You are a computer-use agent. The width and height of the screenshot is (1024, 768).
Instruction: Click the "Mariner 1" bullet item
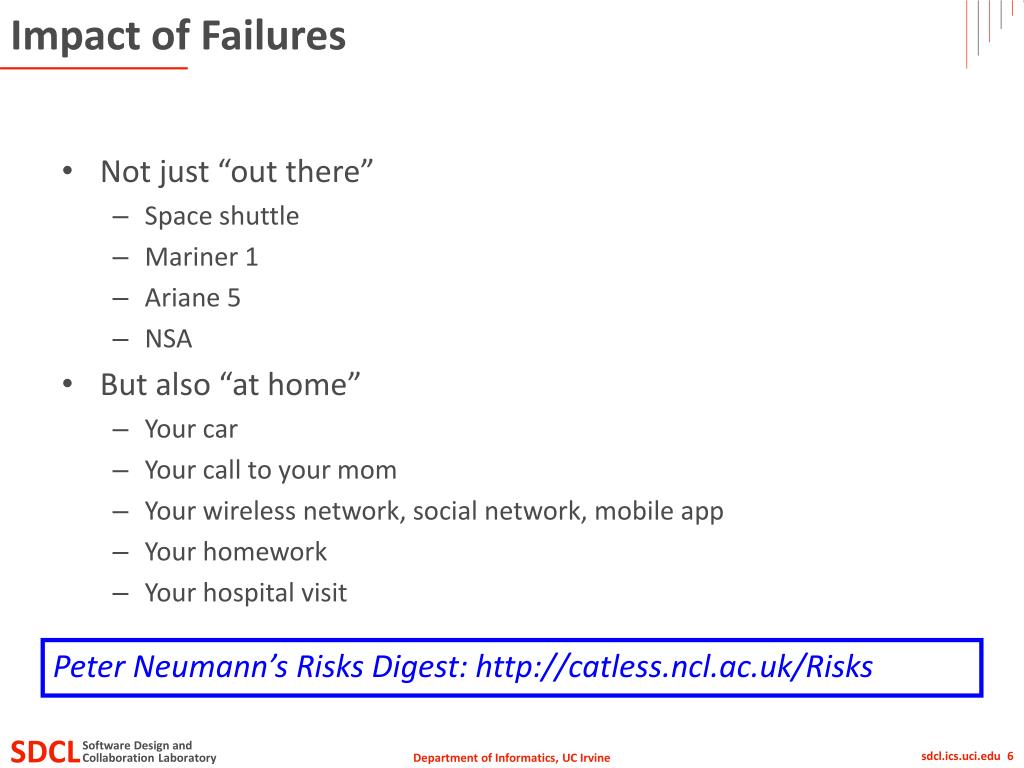pos(201,257)
